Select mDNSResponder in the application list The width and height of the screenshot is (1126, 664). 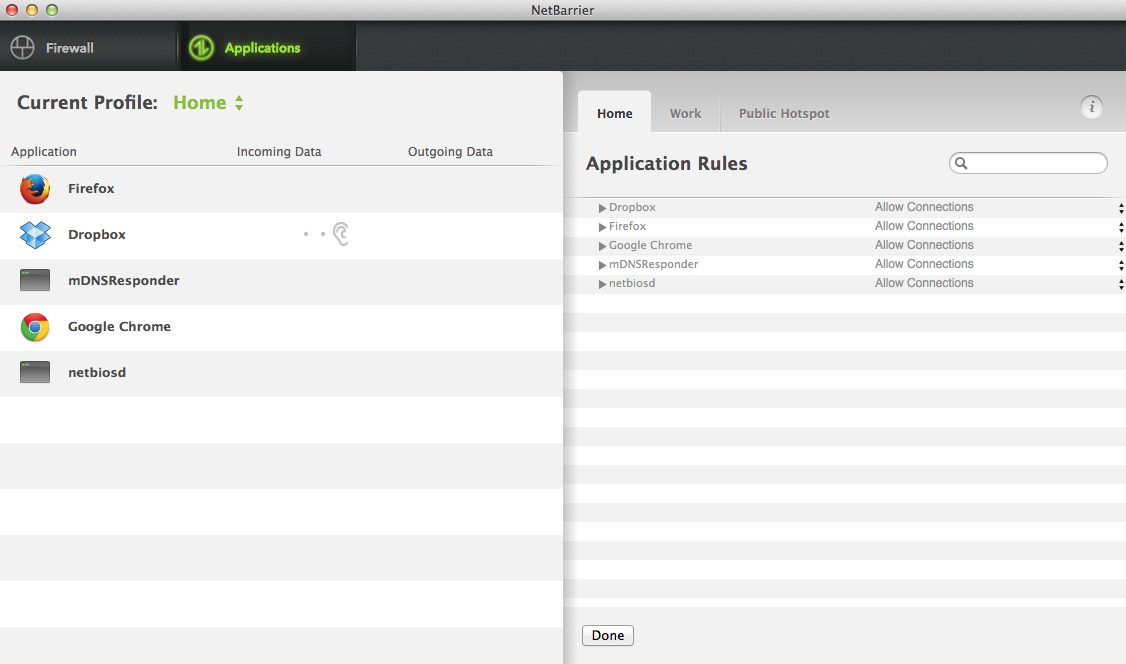coord(282,281)
